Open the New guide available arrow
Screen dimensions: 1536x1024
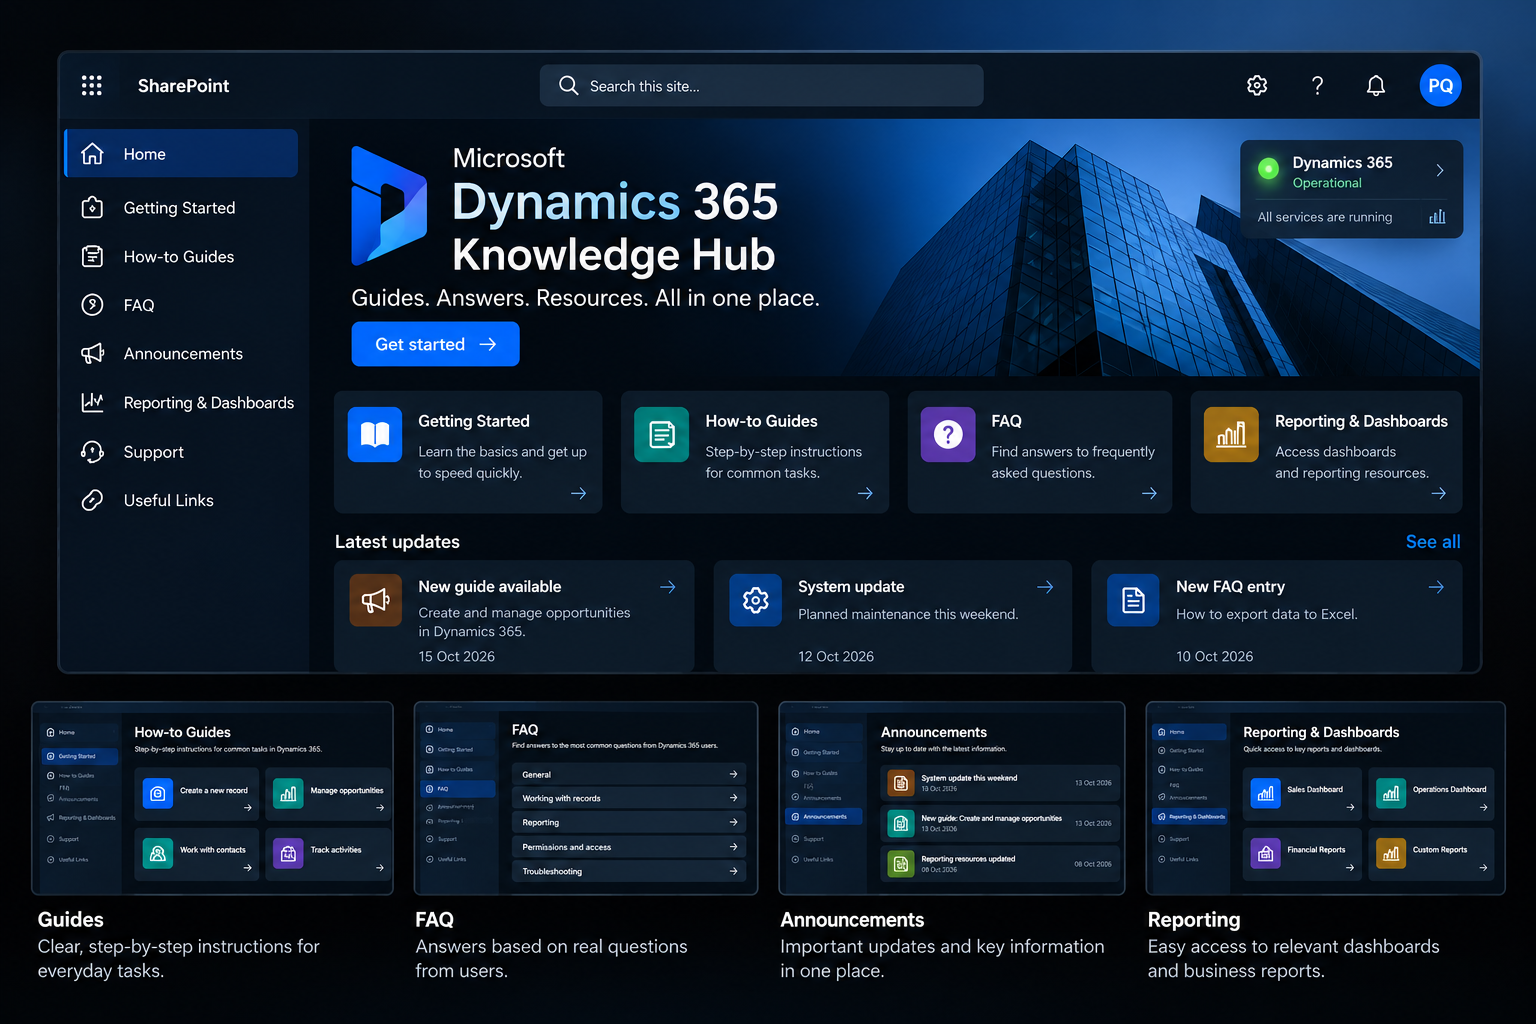[667, 587]
